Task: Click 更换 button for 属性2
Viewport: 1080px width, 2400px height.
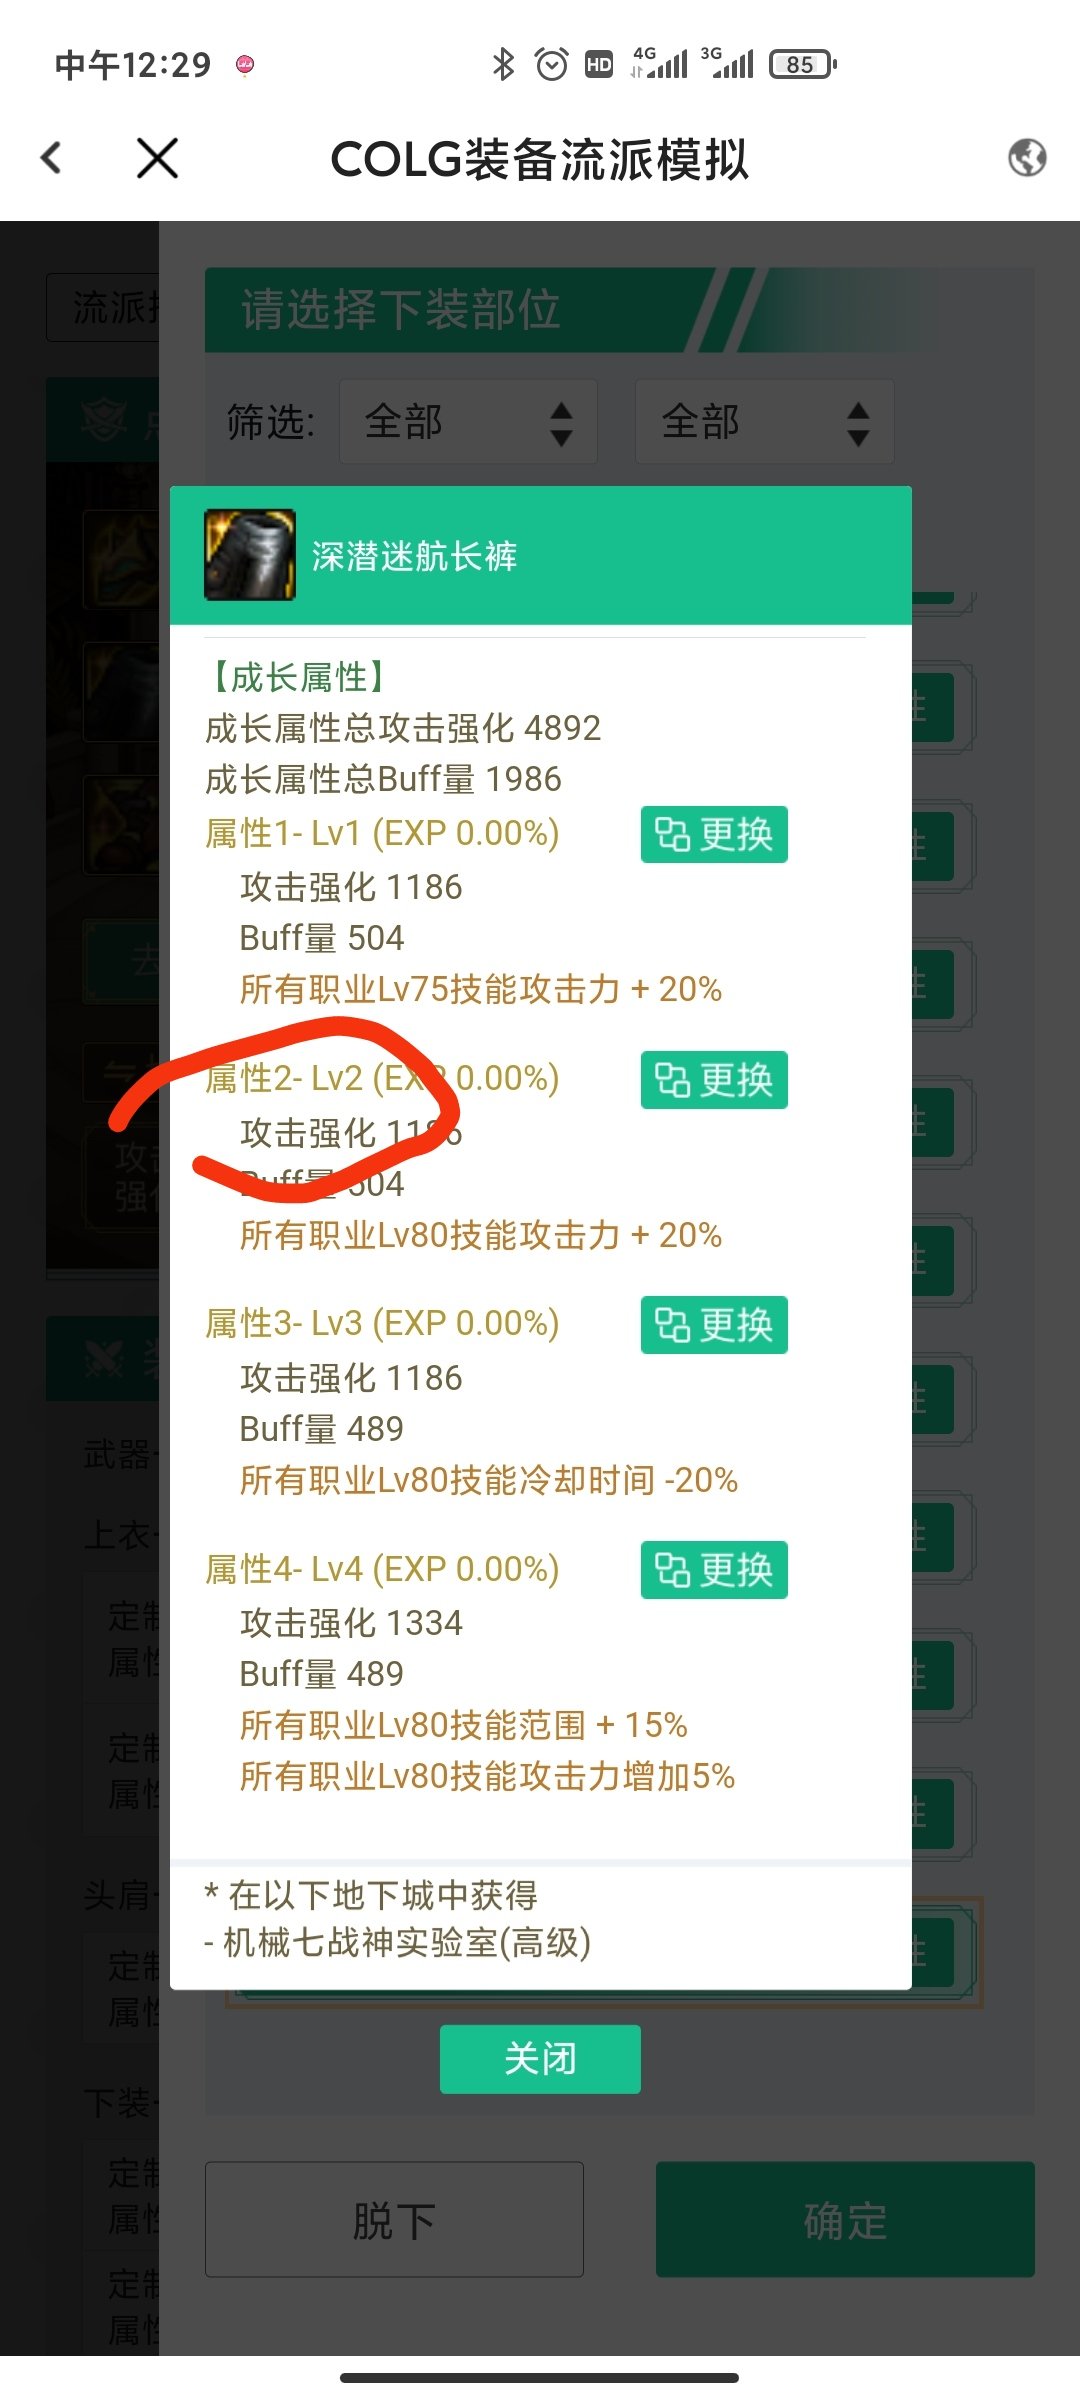Action: coord(714,1080)
